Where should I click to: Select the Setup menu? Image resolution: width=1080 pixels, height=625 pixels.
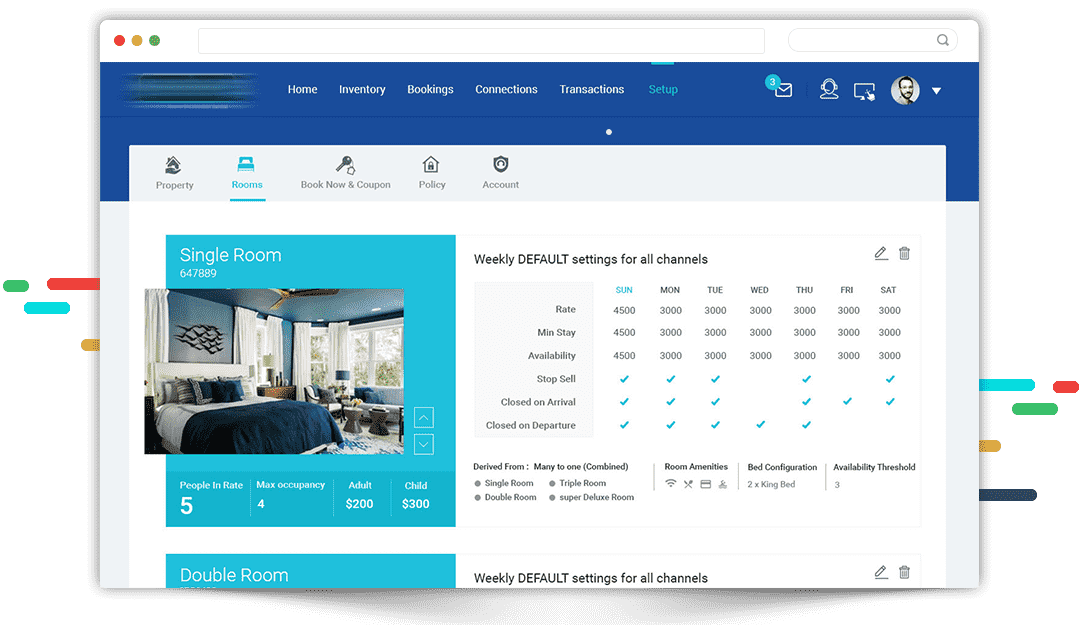point(663,90)
